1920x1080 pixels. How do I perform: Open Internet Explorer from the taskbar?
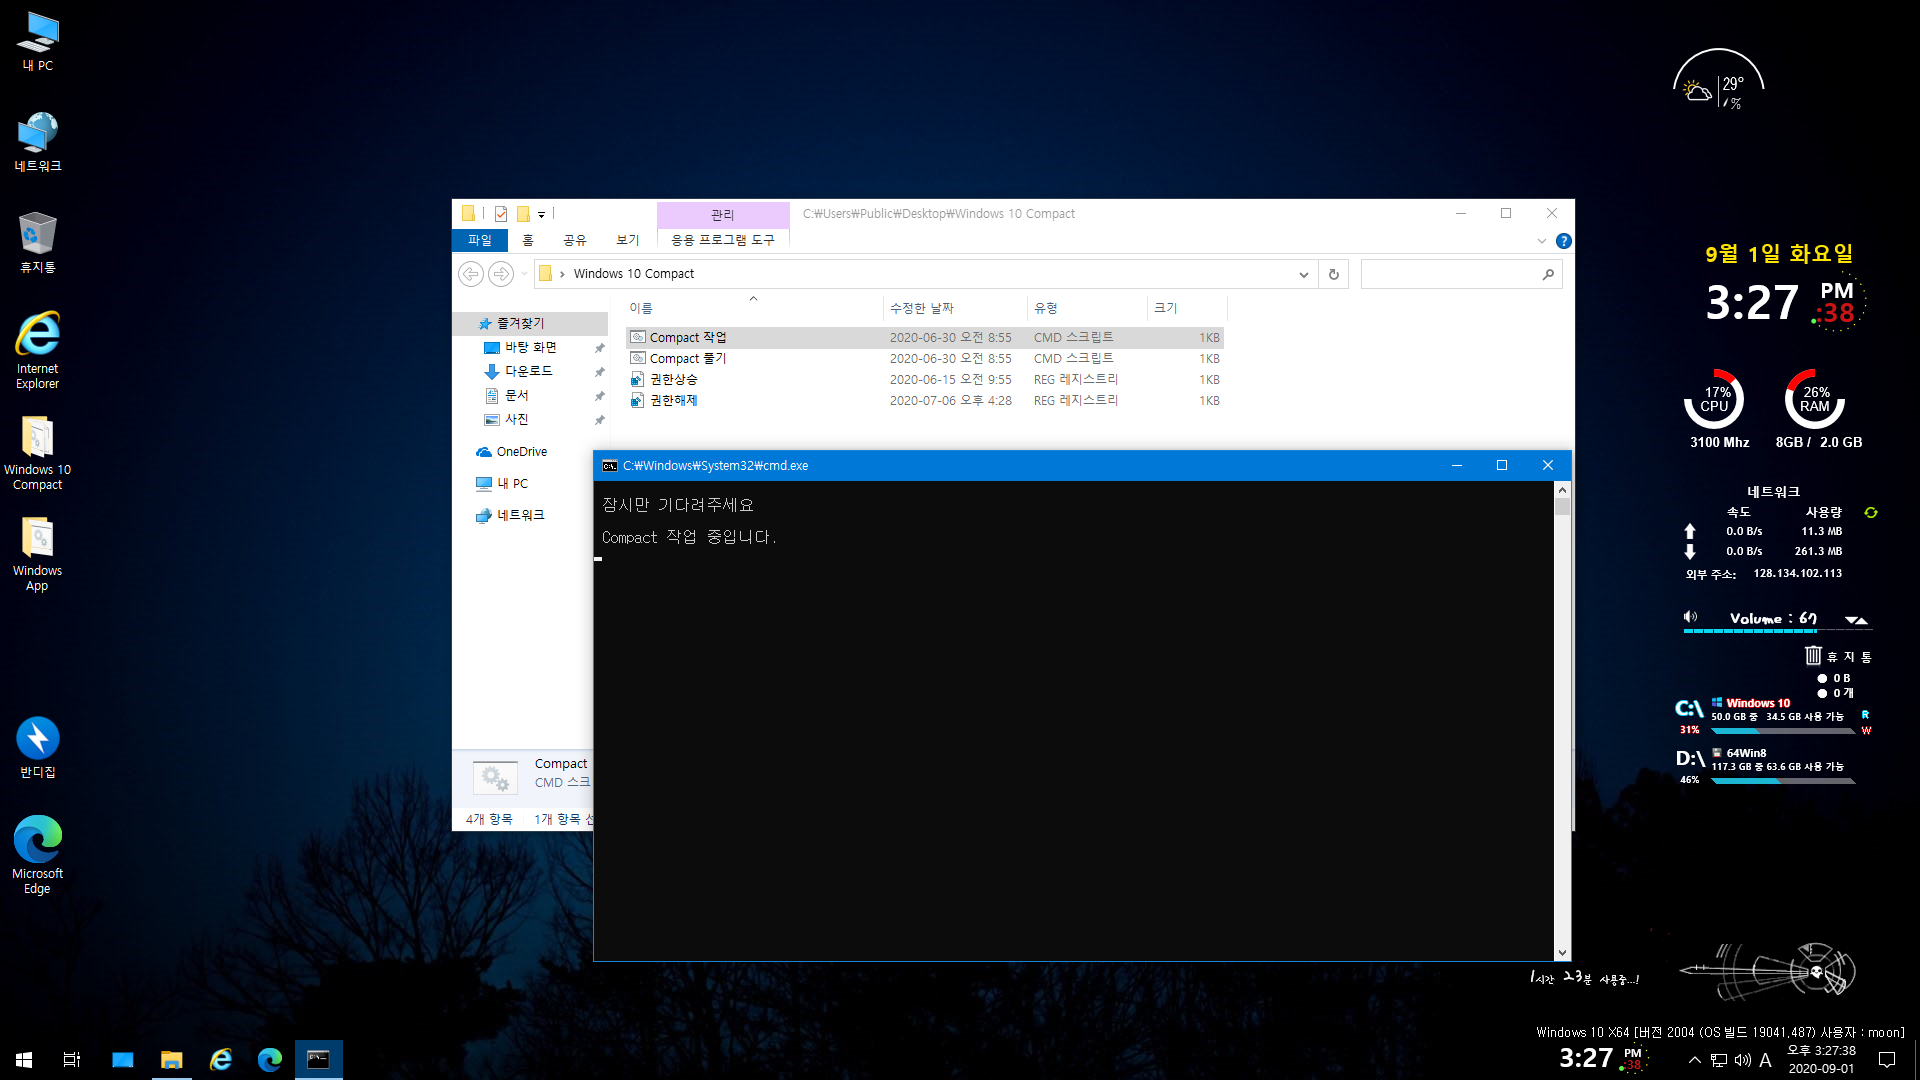pyautogui.click(x=221, y=1059)
